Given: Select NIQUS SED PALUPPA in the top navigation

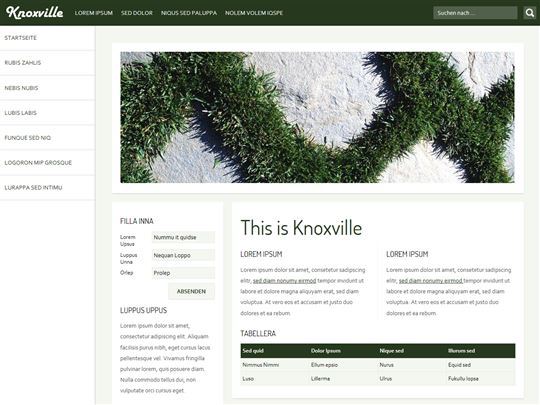Looking at the screenshot, I should pos(189,13).
